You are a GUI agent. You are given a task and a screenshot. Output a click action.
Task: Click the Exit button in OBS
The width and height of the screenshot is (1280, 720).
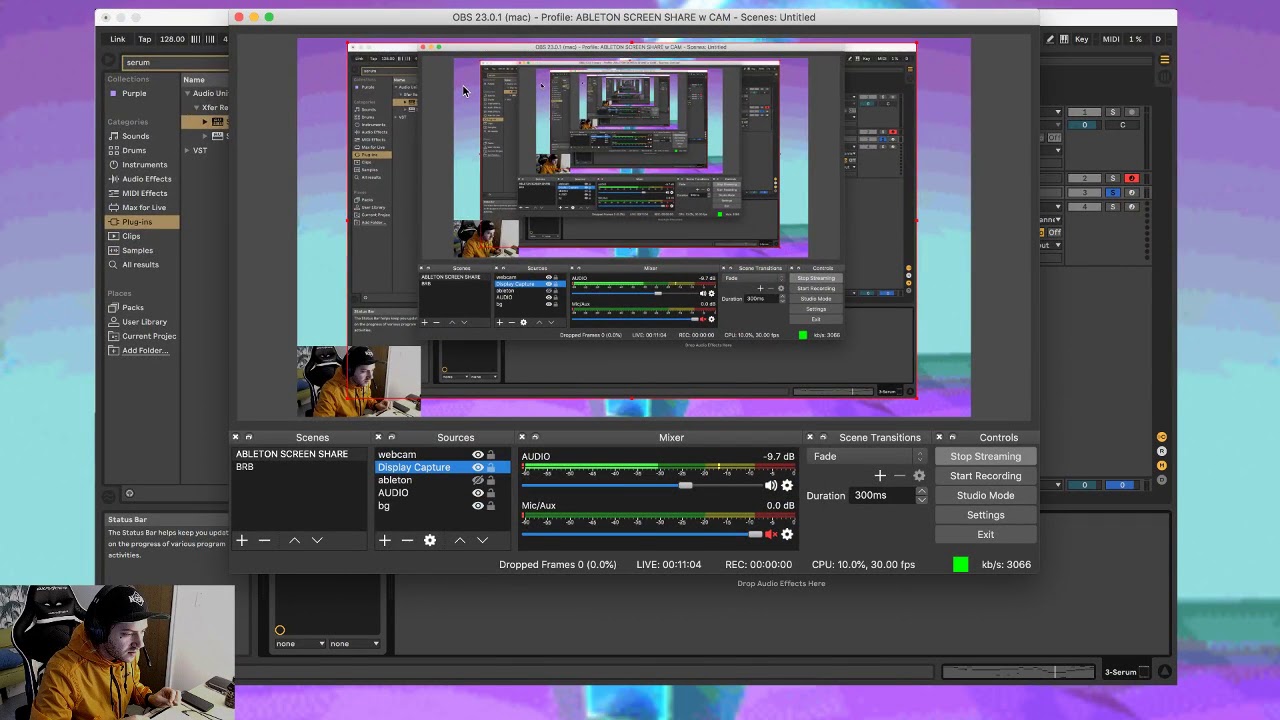[x=985, y=535]
